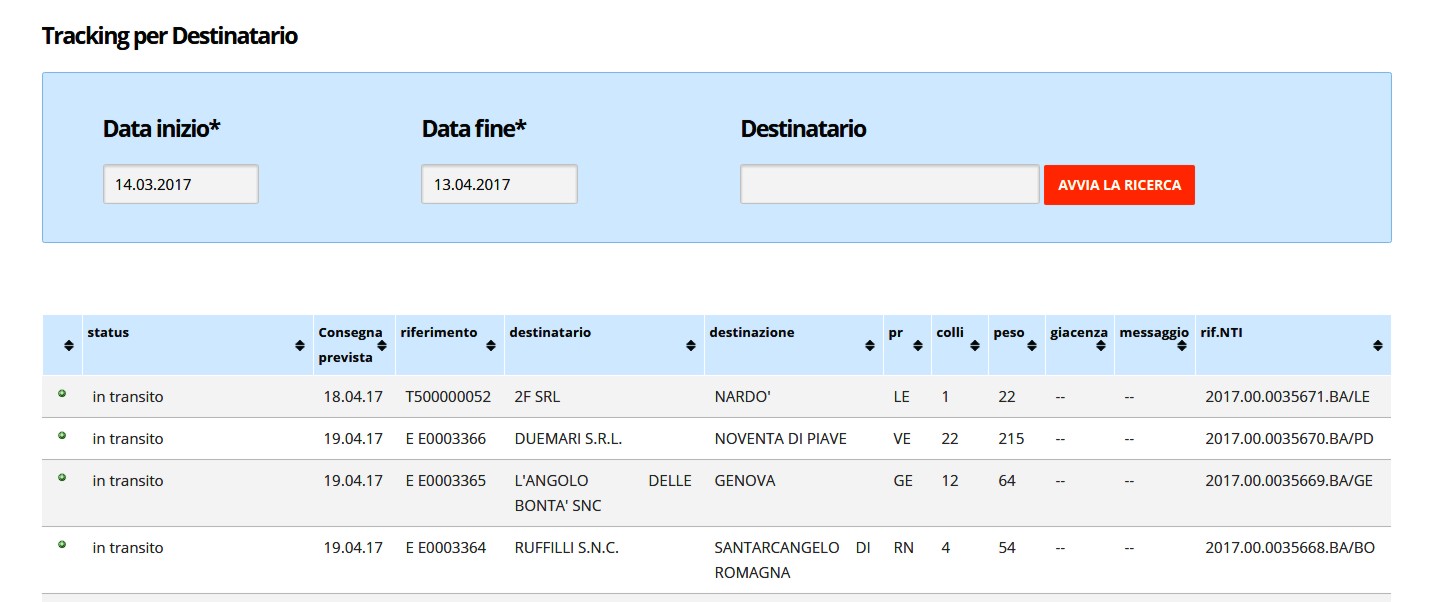This screenshot has height=602, width=1446.
Task: Click province code VE
Action: [902, 439]
